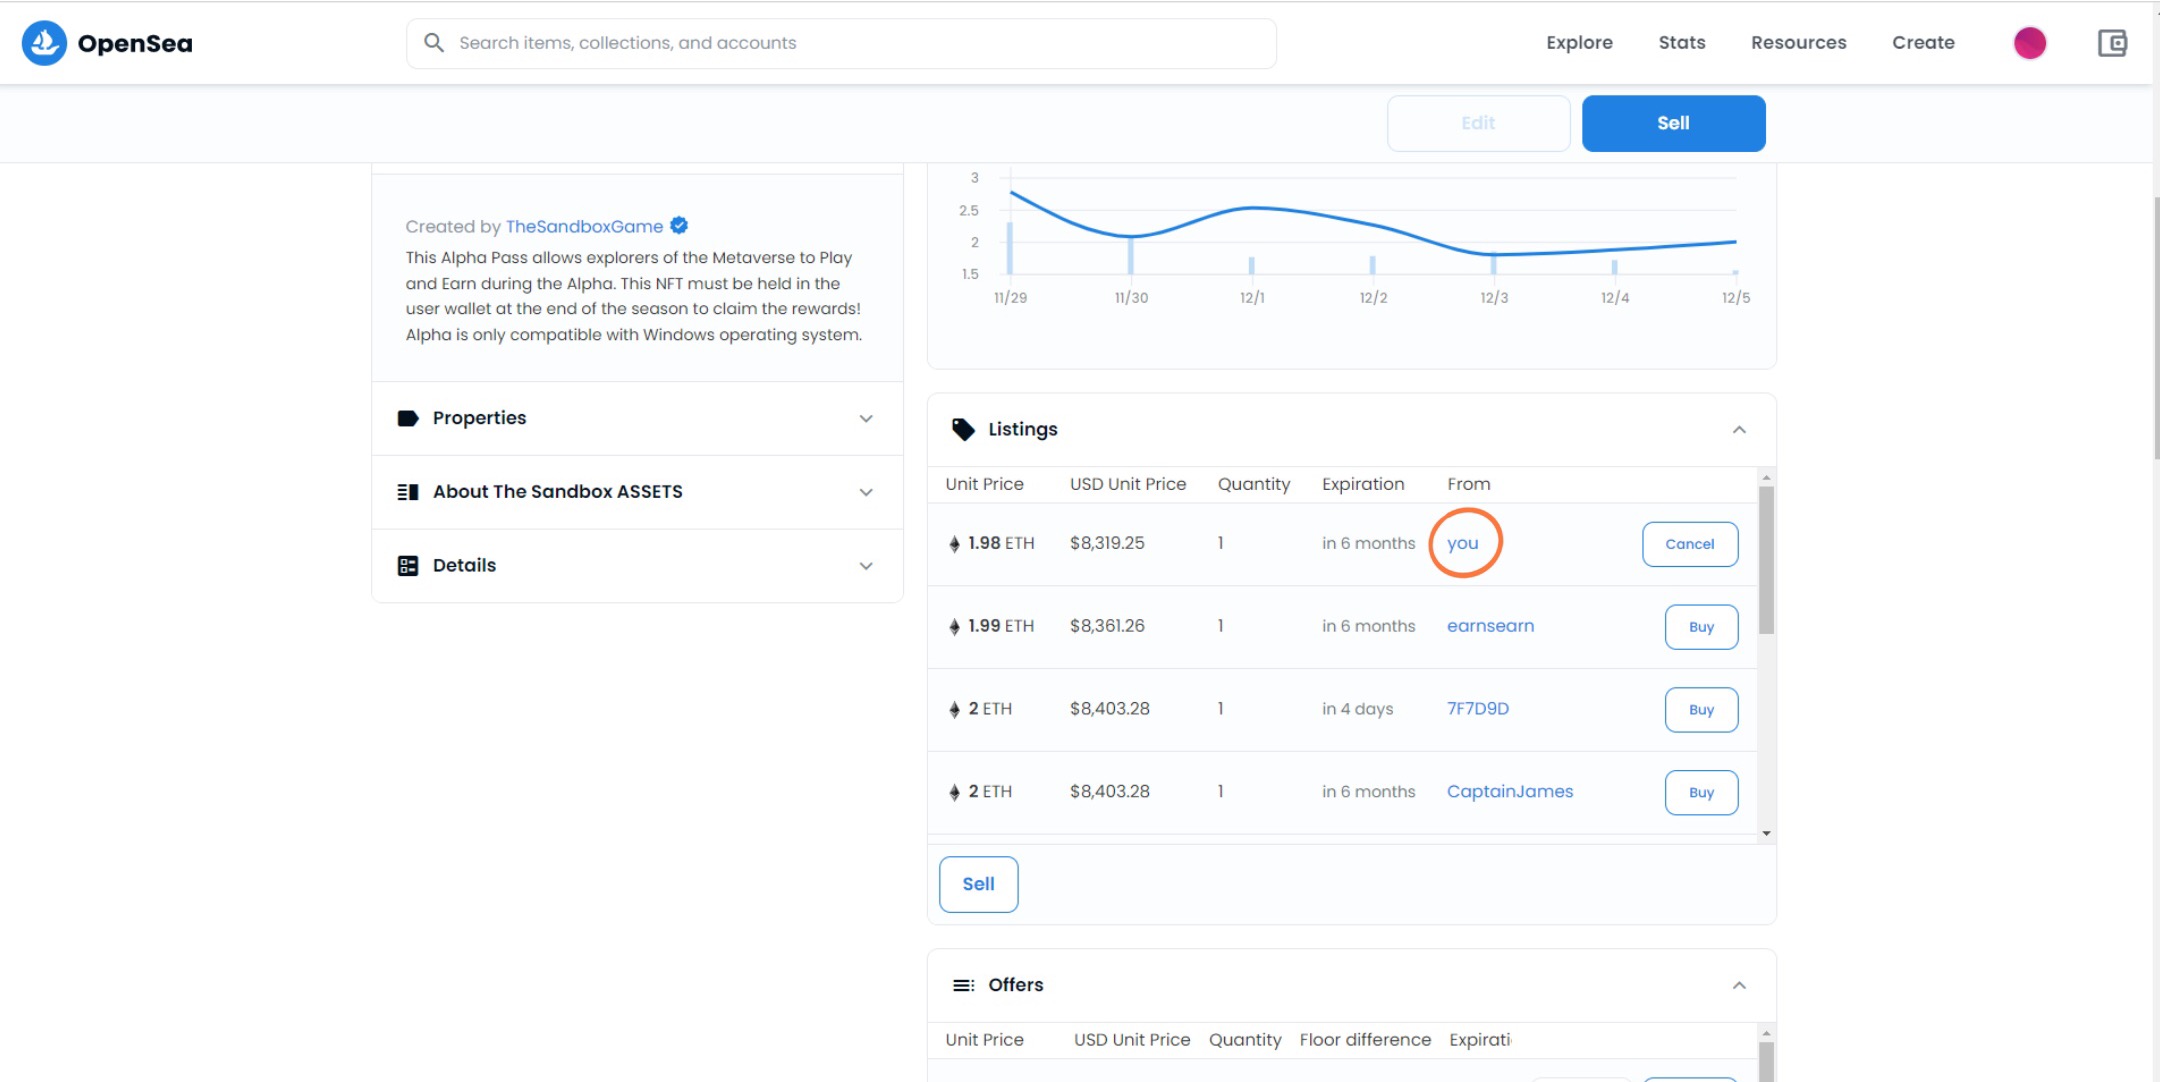Open the earnsearn seller profile
The image size is (2160, 1082).
pyautogui.click(x=1490, y=626)
